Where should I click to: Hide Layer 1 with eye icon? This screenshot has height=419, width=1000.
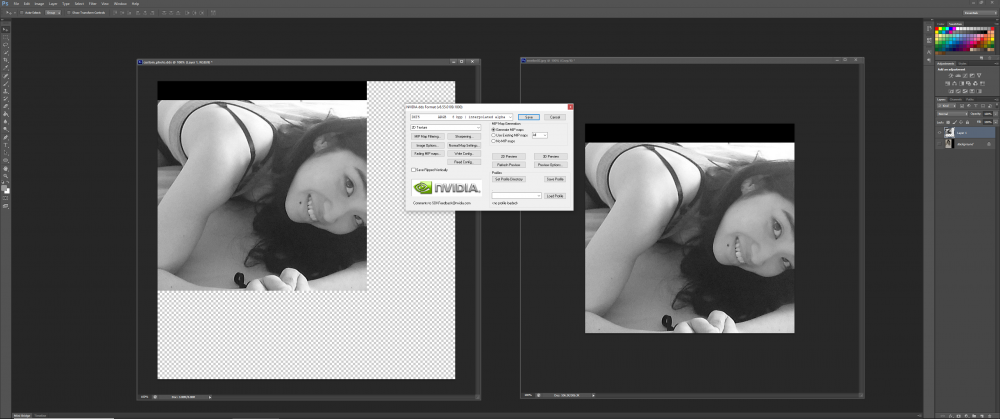pos(939,133)
